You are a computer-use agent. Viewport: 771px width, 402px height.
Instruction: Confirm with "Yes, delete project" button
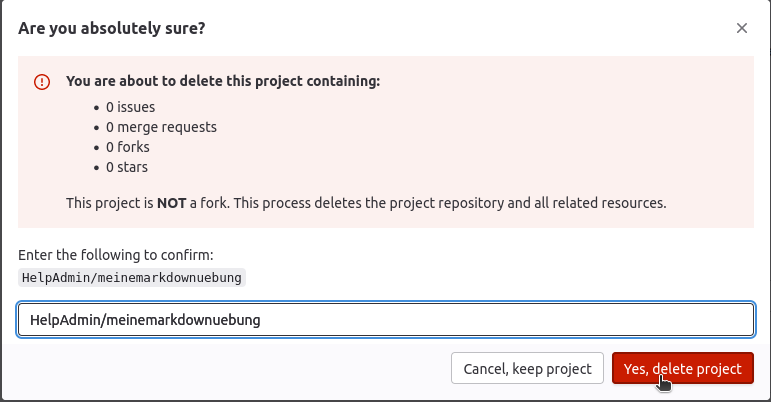coord(682,368)
